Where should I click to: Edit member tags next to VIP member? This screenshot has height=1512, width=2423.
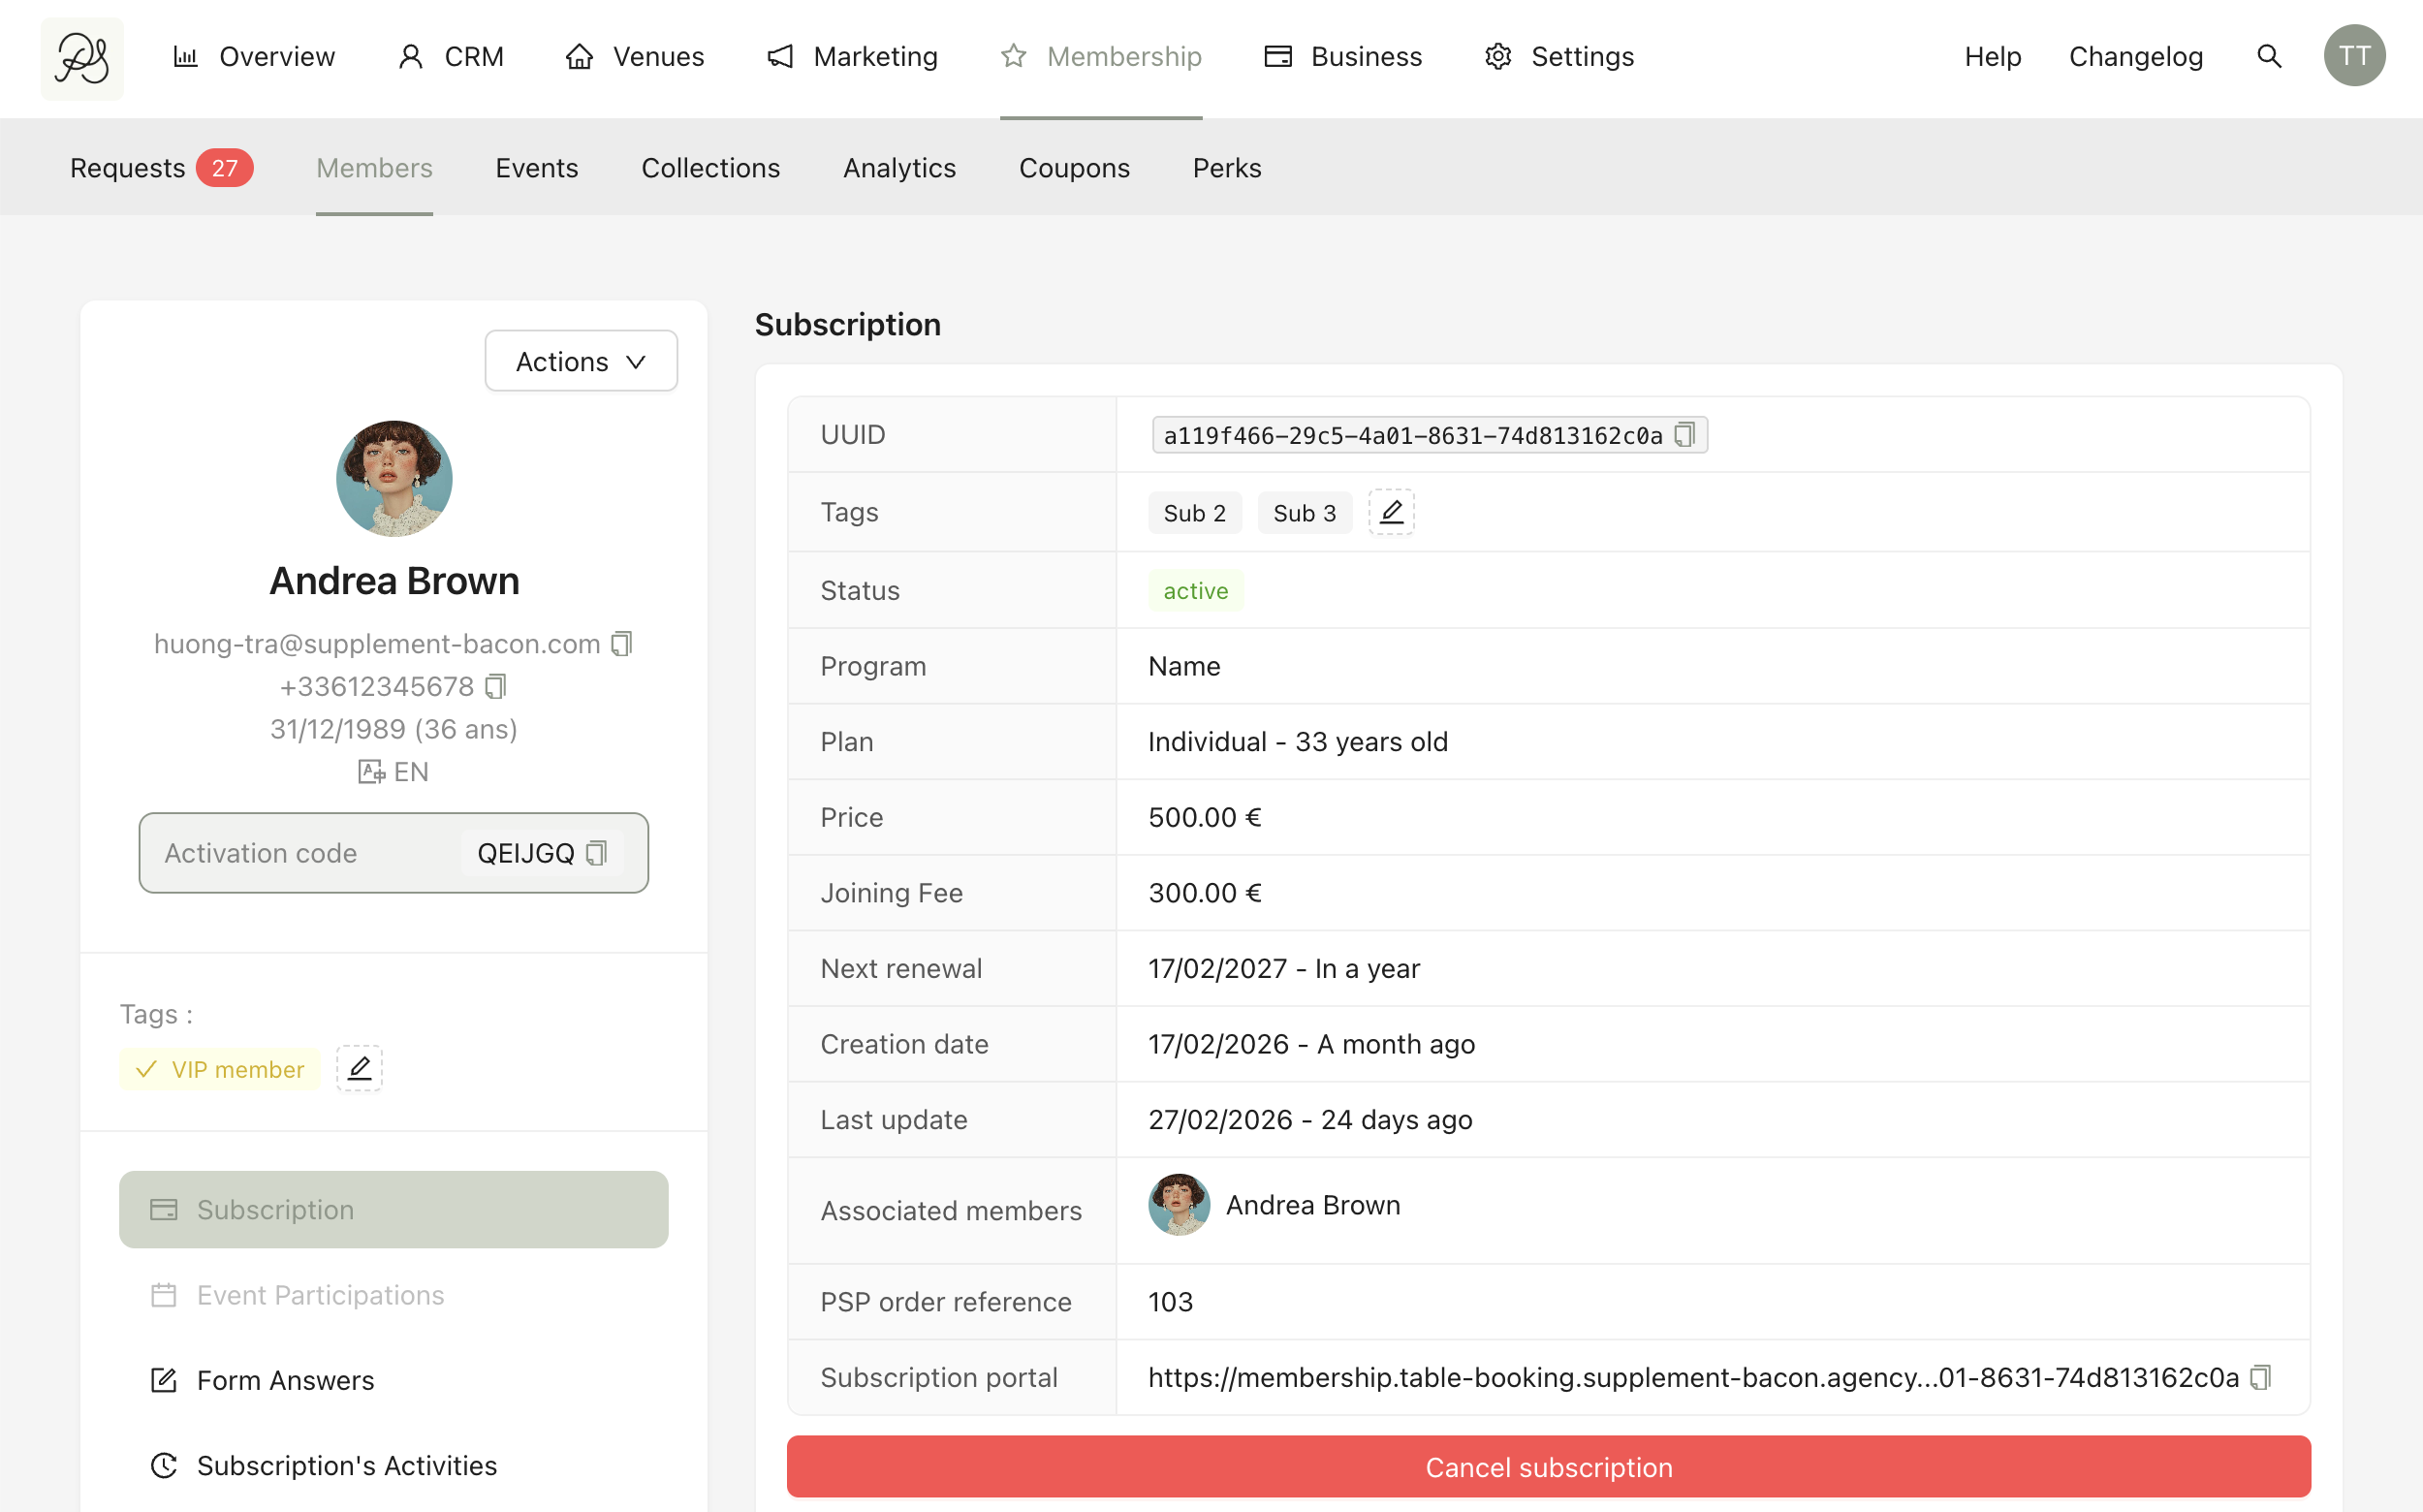[359, 1068]
